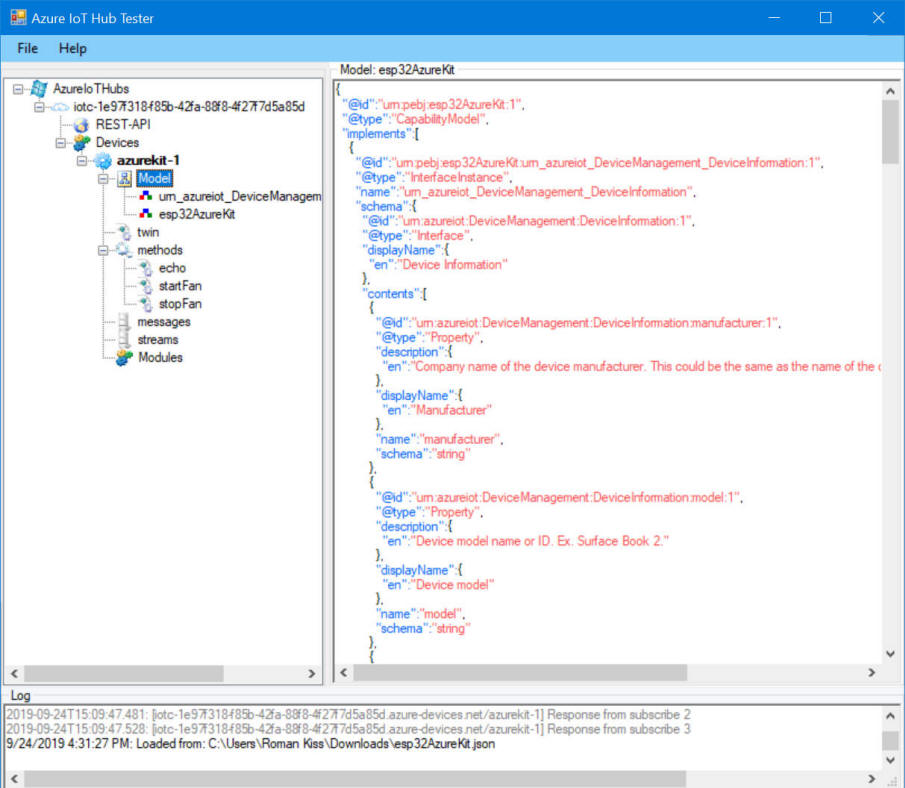The image size is (905, 788).
Task: Click the "Model: esp32AzureKit" panel heading
Action: click(x=397, y=70)
